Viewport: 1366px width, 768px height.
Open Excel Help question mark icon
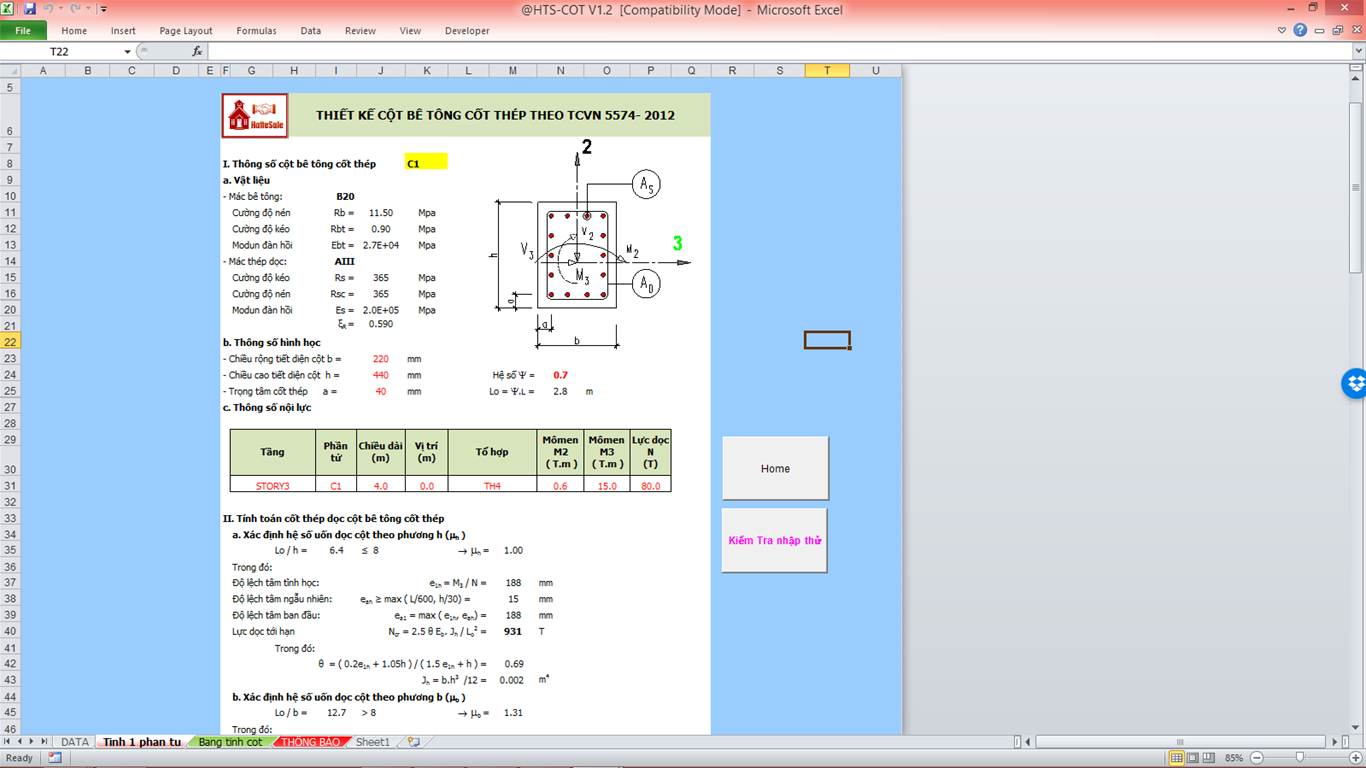click(x=1300, y=30)
